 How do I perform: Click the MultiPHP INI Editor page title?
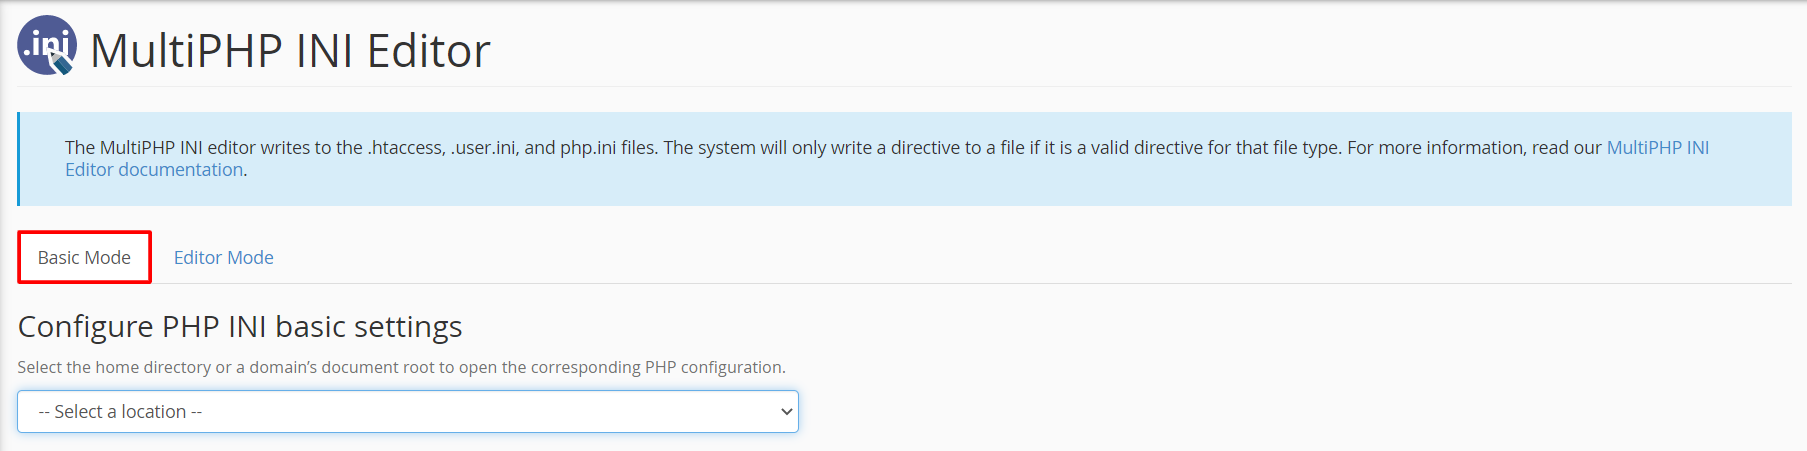pos(290,51)
